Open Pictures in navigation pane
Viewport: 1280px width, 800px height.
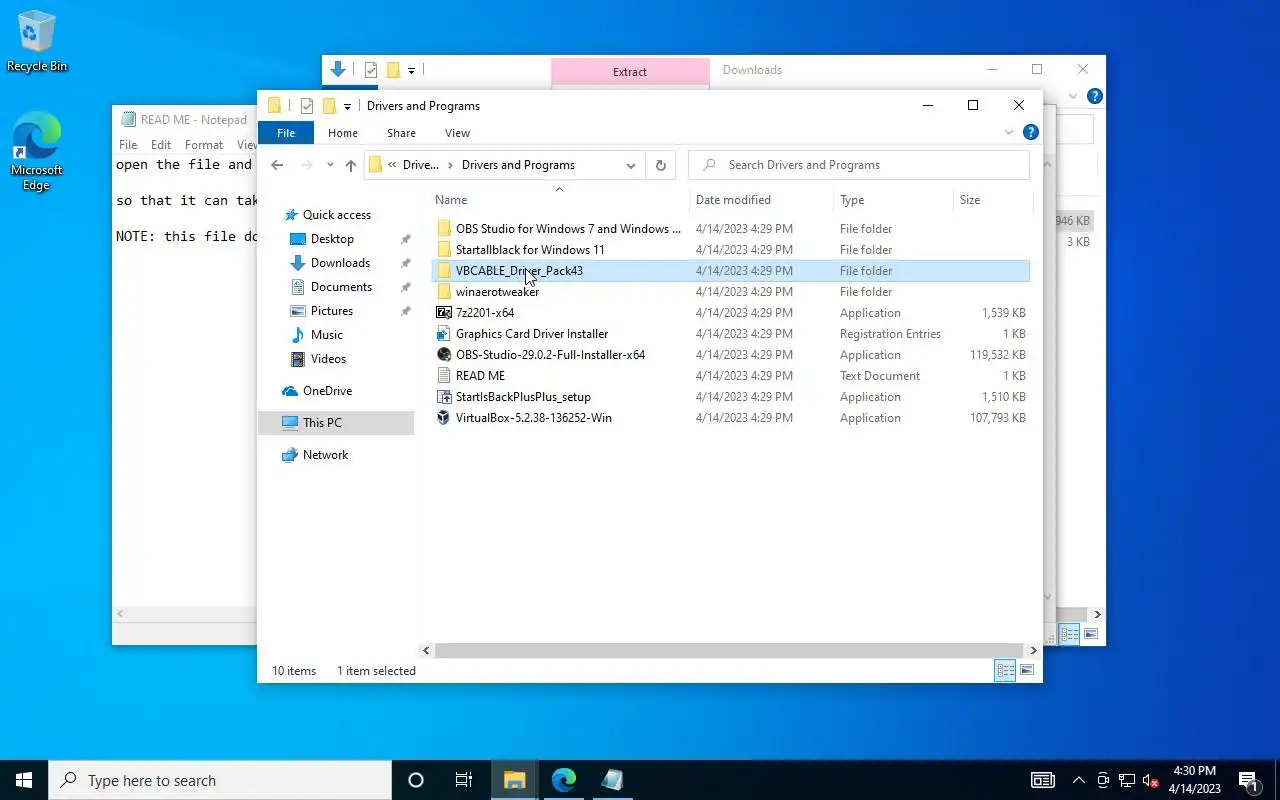pos(332,311)
